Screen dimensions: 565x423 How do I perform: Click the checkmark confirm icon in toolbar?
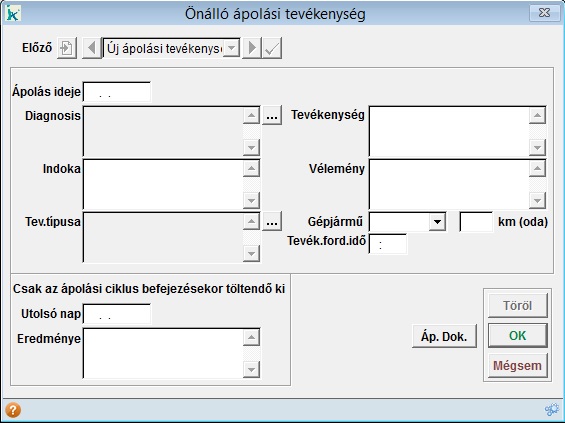(x=272, y=48)
